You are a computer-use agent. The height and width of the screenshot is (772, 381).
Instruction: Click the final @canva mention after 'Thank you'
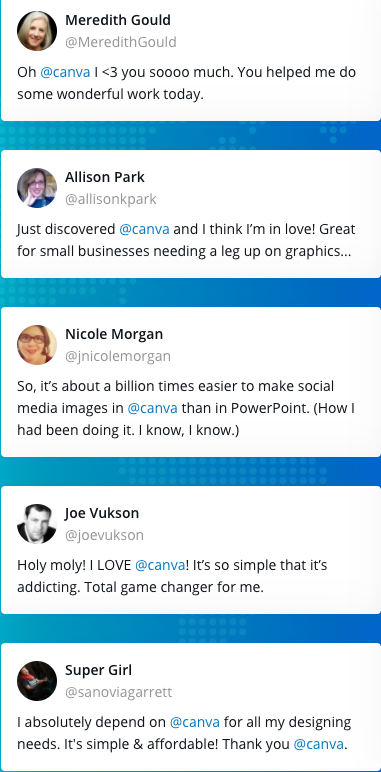318,744
